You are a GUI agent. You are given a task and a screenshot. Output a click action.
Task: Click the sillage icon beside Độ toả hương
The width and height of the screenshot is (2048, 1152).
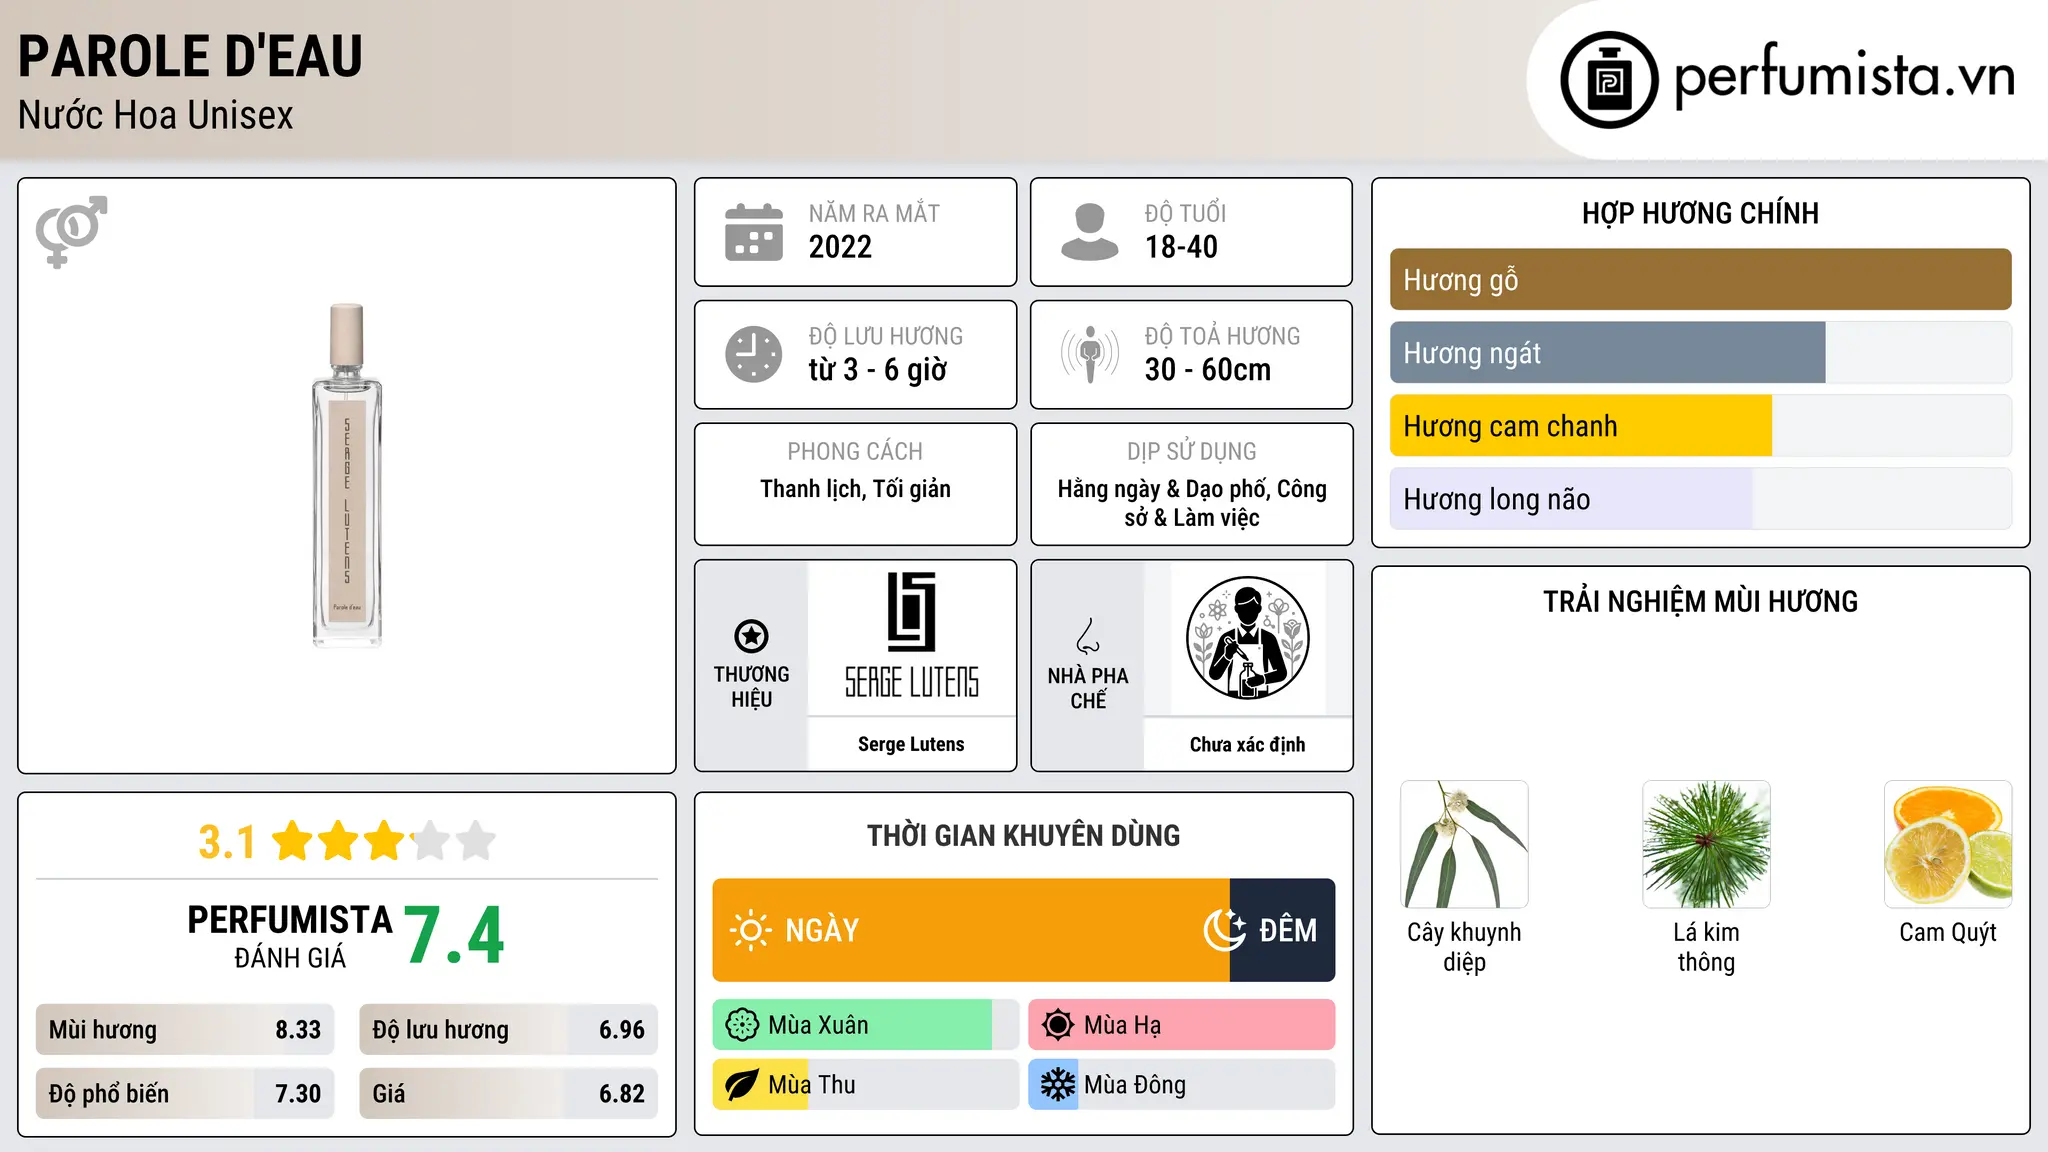(x=1089, y=354)
